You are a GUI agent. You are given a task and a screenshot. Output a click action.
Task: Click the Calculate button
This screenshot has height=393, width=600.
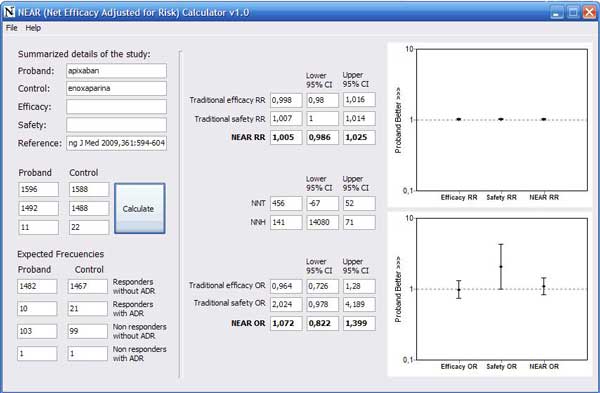click(140, 209)
